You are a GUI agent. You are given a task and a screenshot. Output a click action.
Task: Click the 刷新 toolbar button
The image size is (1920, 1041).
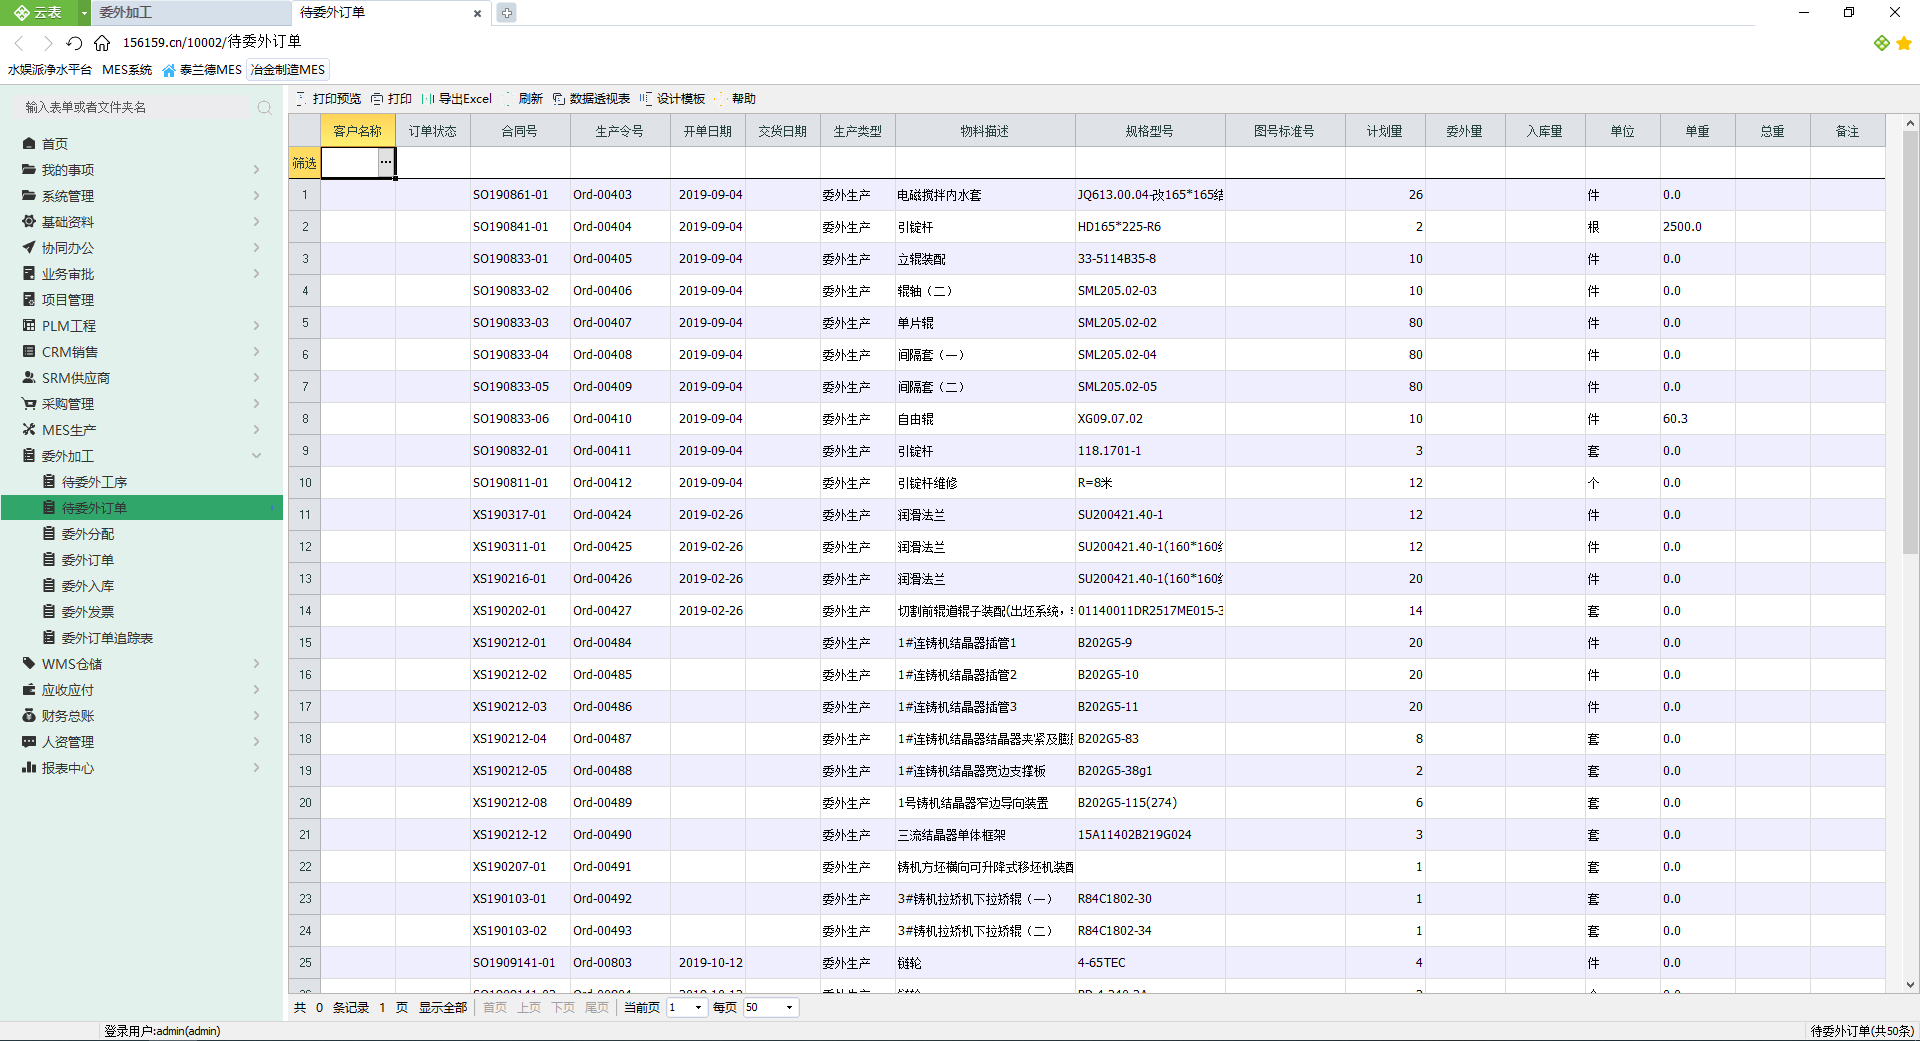coord(522,99)
